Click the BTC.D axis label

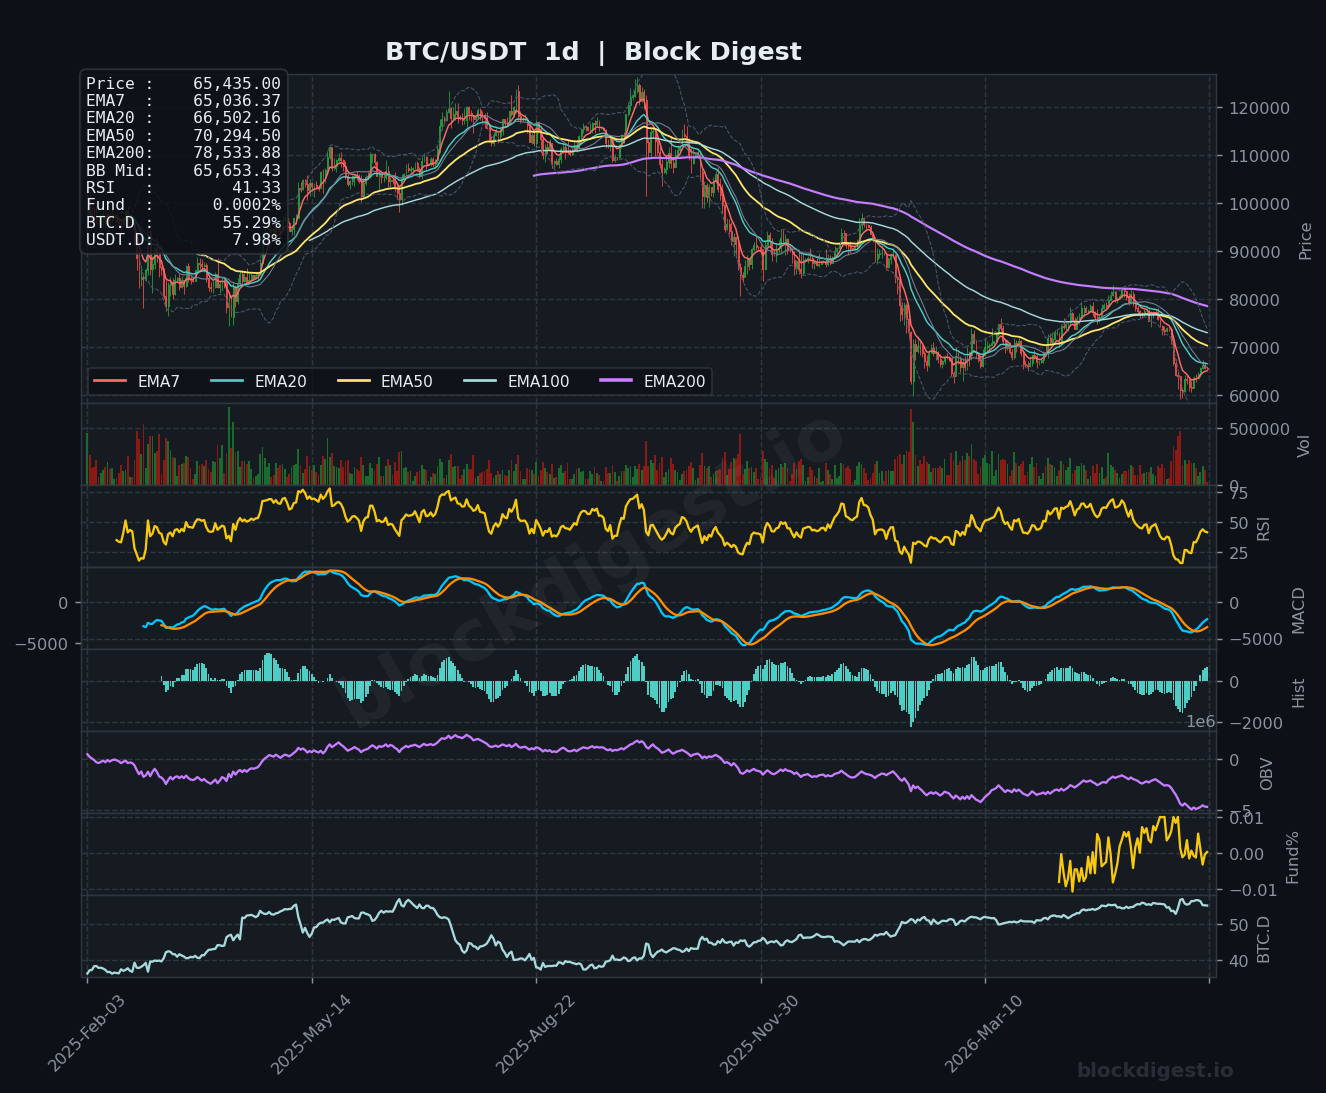(x=1263, y=939)
